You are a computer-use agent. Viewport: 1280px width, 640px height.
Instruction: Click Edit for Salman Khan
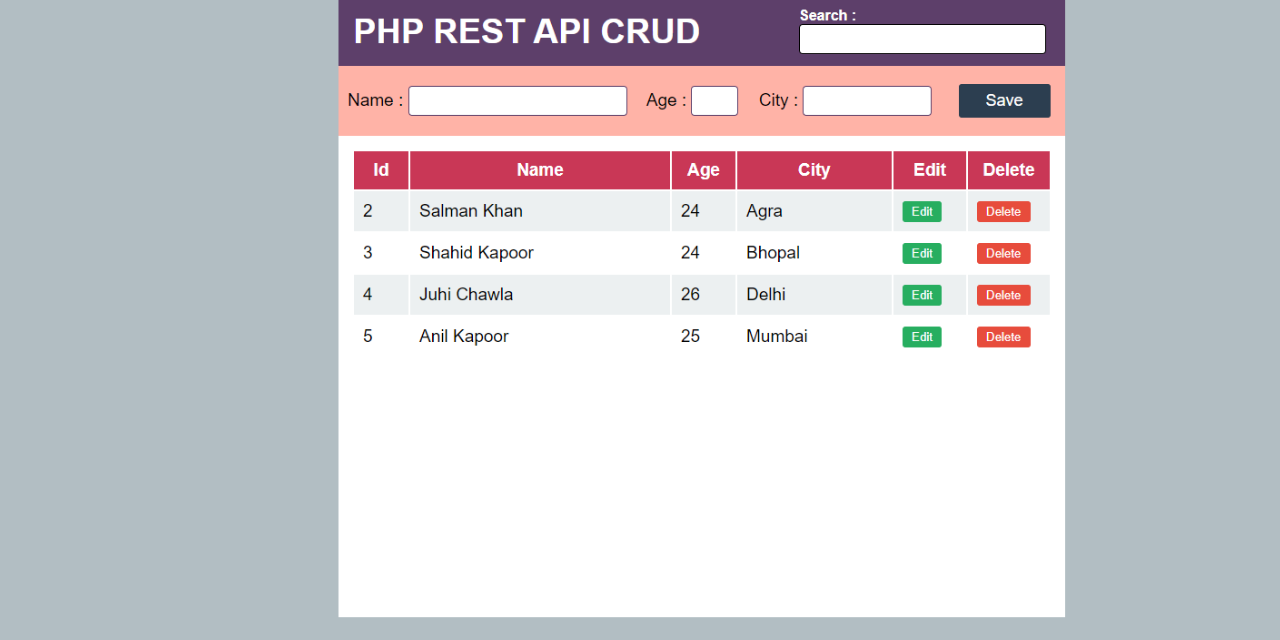click(921, 211)
